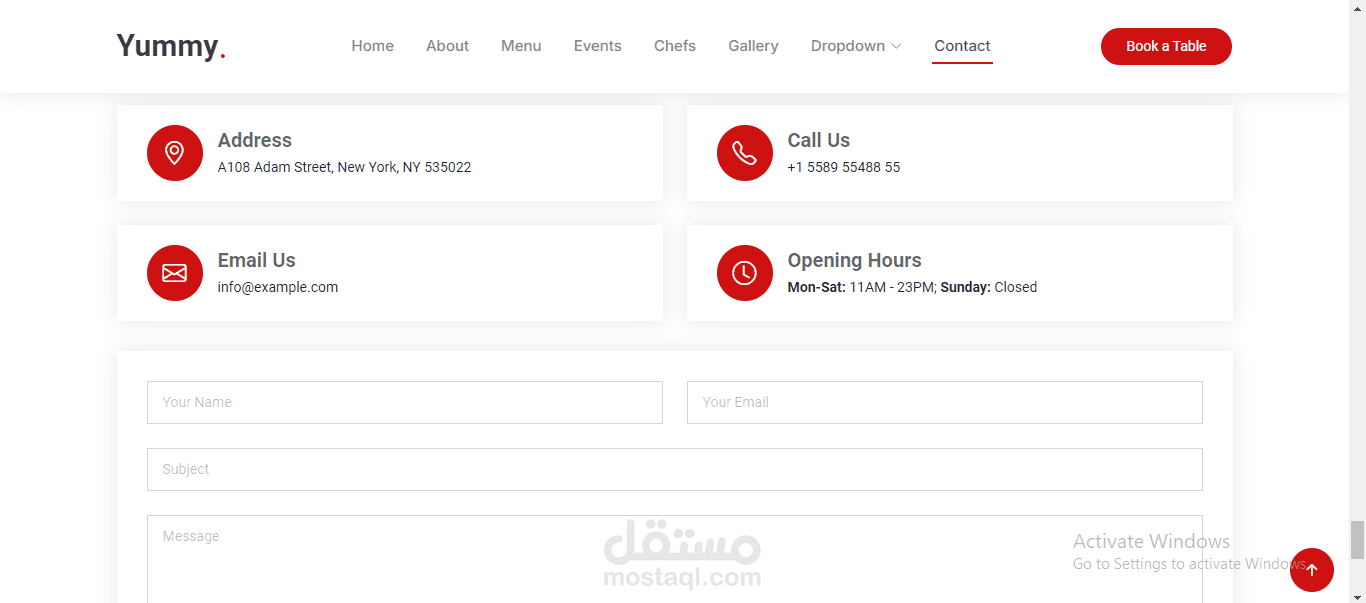Click the Address heading text

point(255,140)
